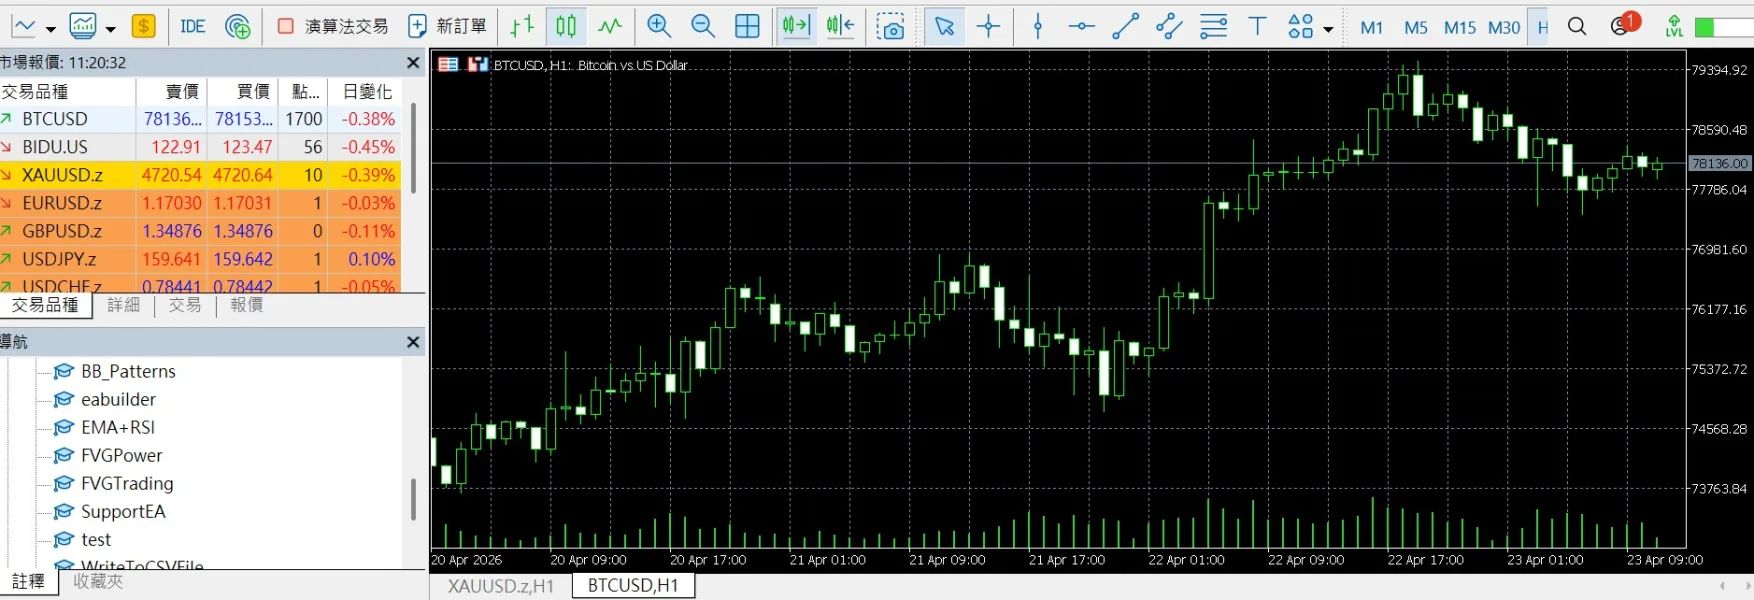
Task: Take a chart screenshot with camera icon
Action: coord(889,27)
